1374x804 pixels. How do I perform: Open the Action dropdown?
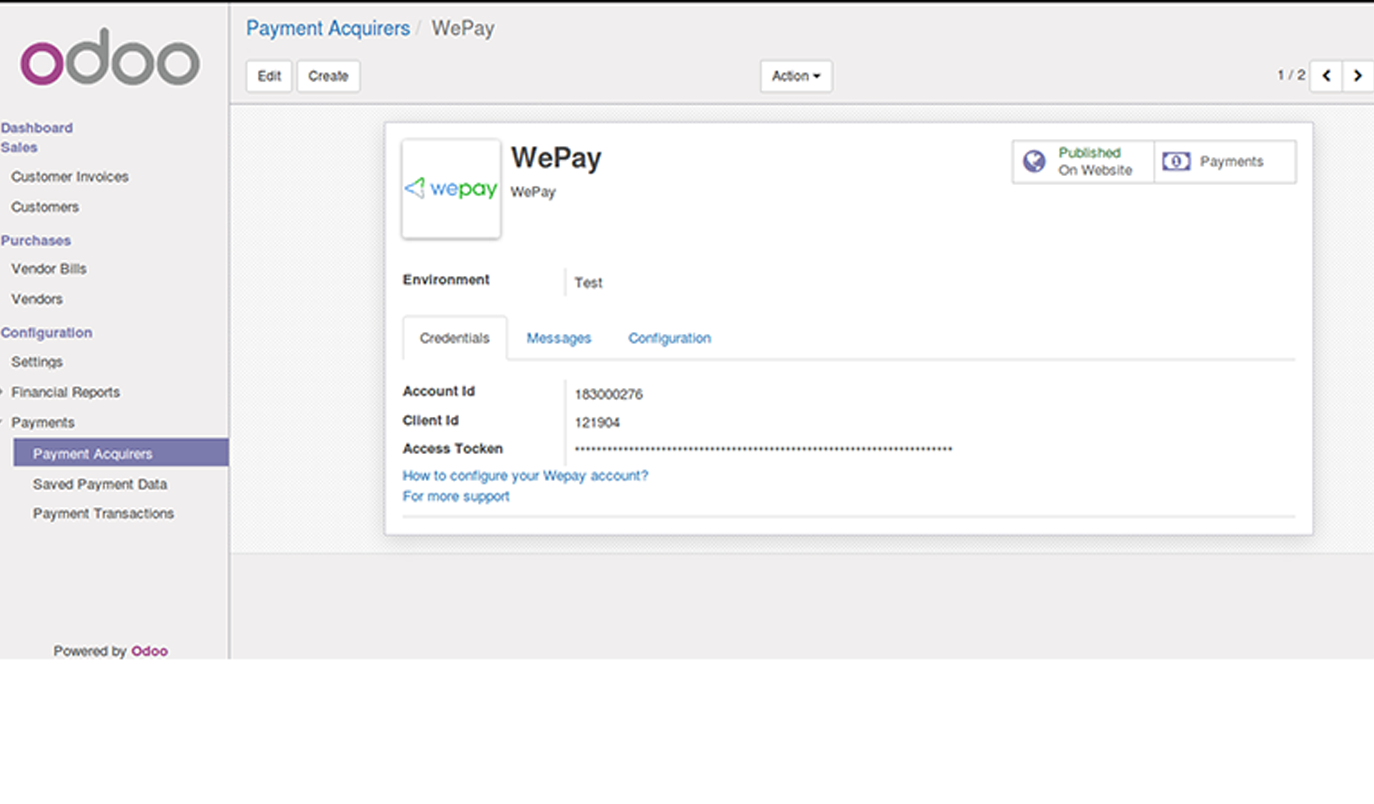(x=796, y=76)
